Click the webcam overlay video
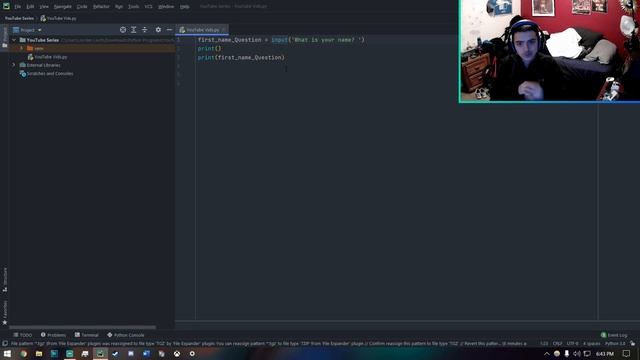 (x=549, y=51)
